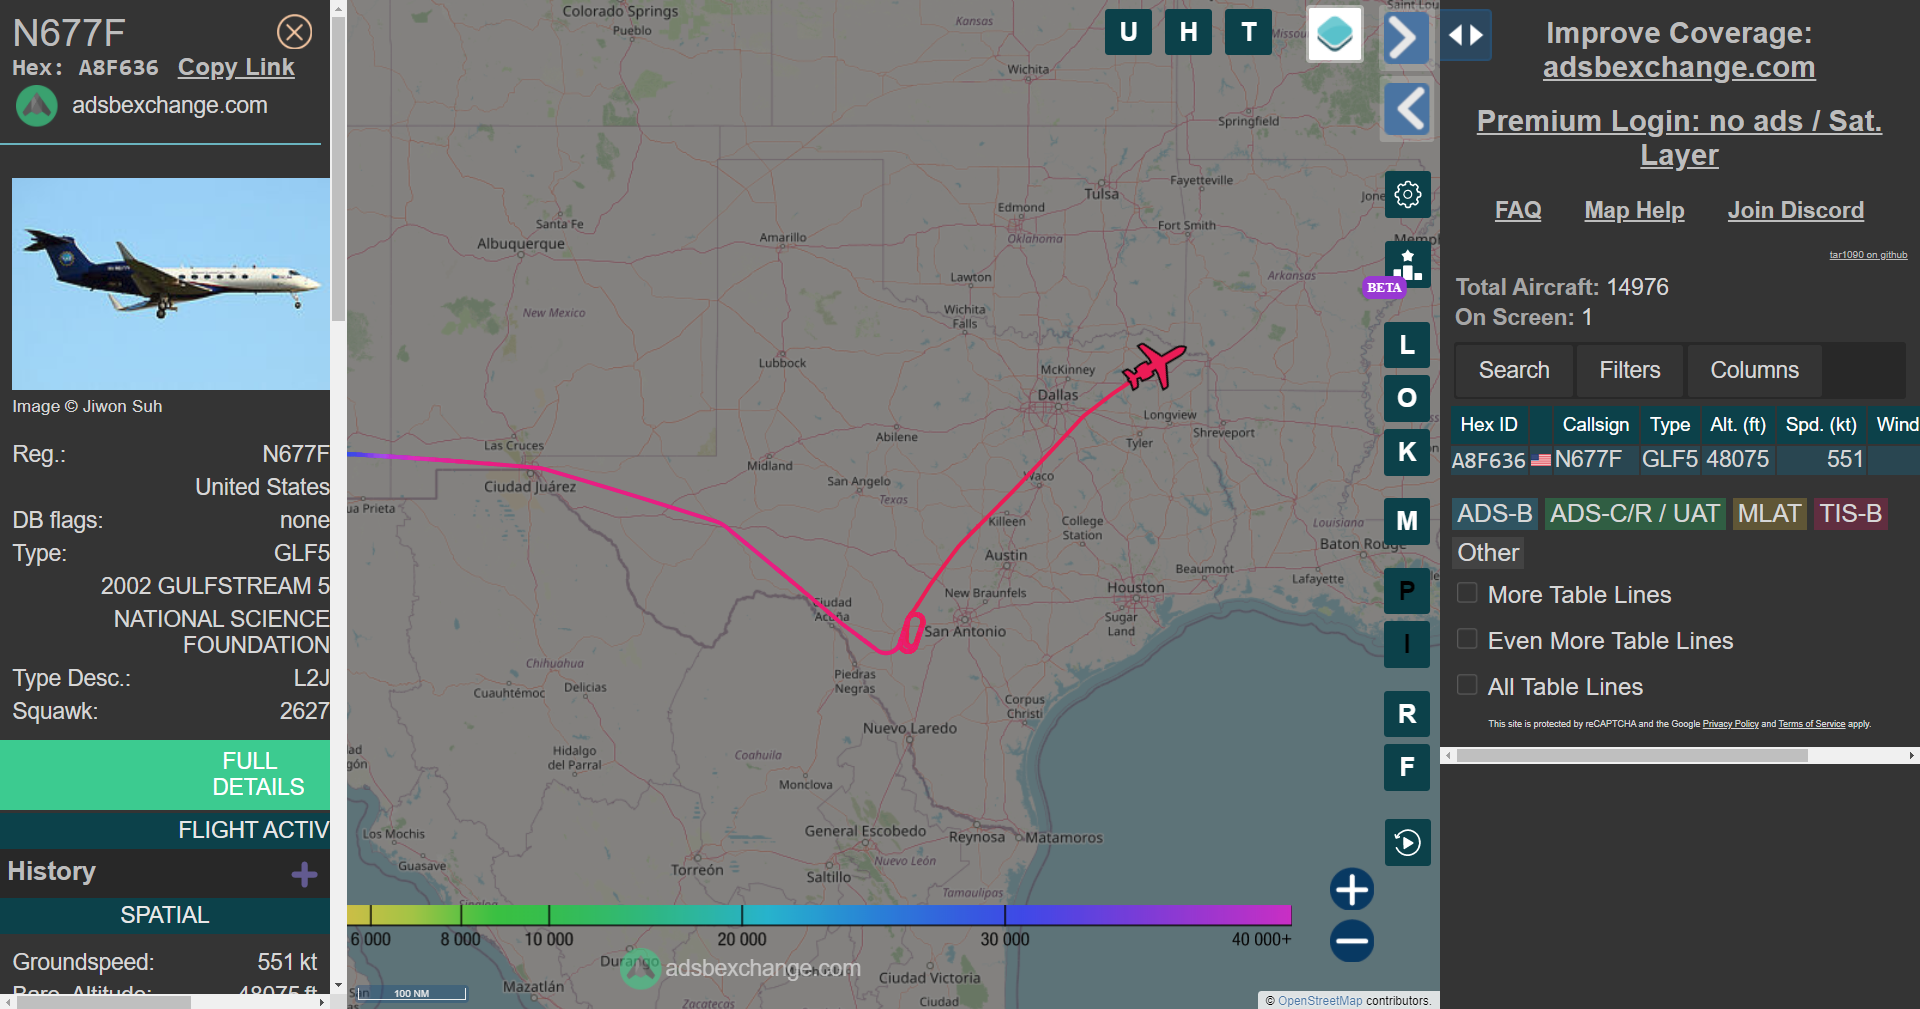Viewport: 1920px width, 1009px height.
Task: Close the N677F aircraft info panel
Action: 294,32
